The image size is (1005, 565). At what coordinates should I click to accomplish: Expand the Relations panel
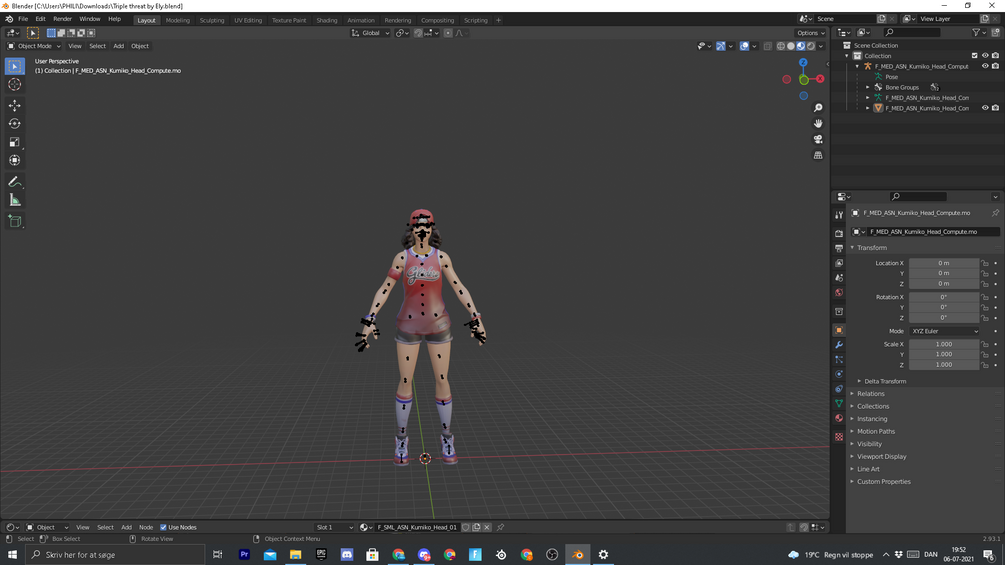coord(870,394)
